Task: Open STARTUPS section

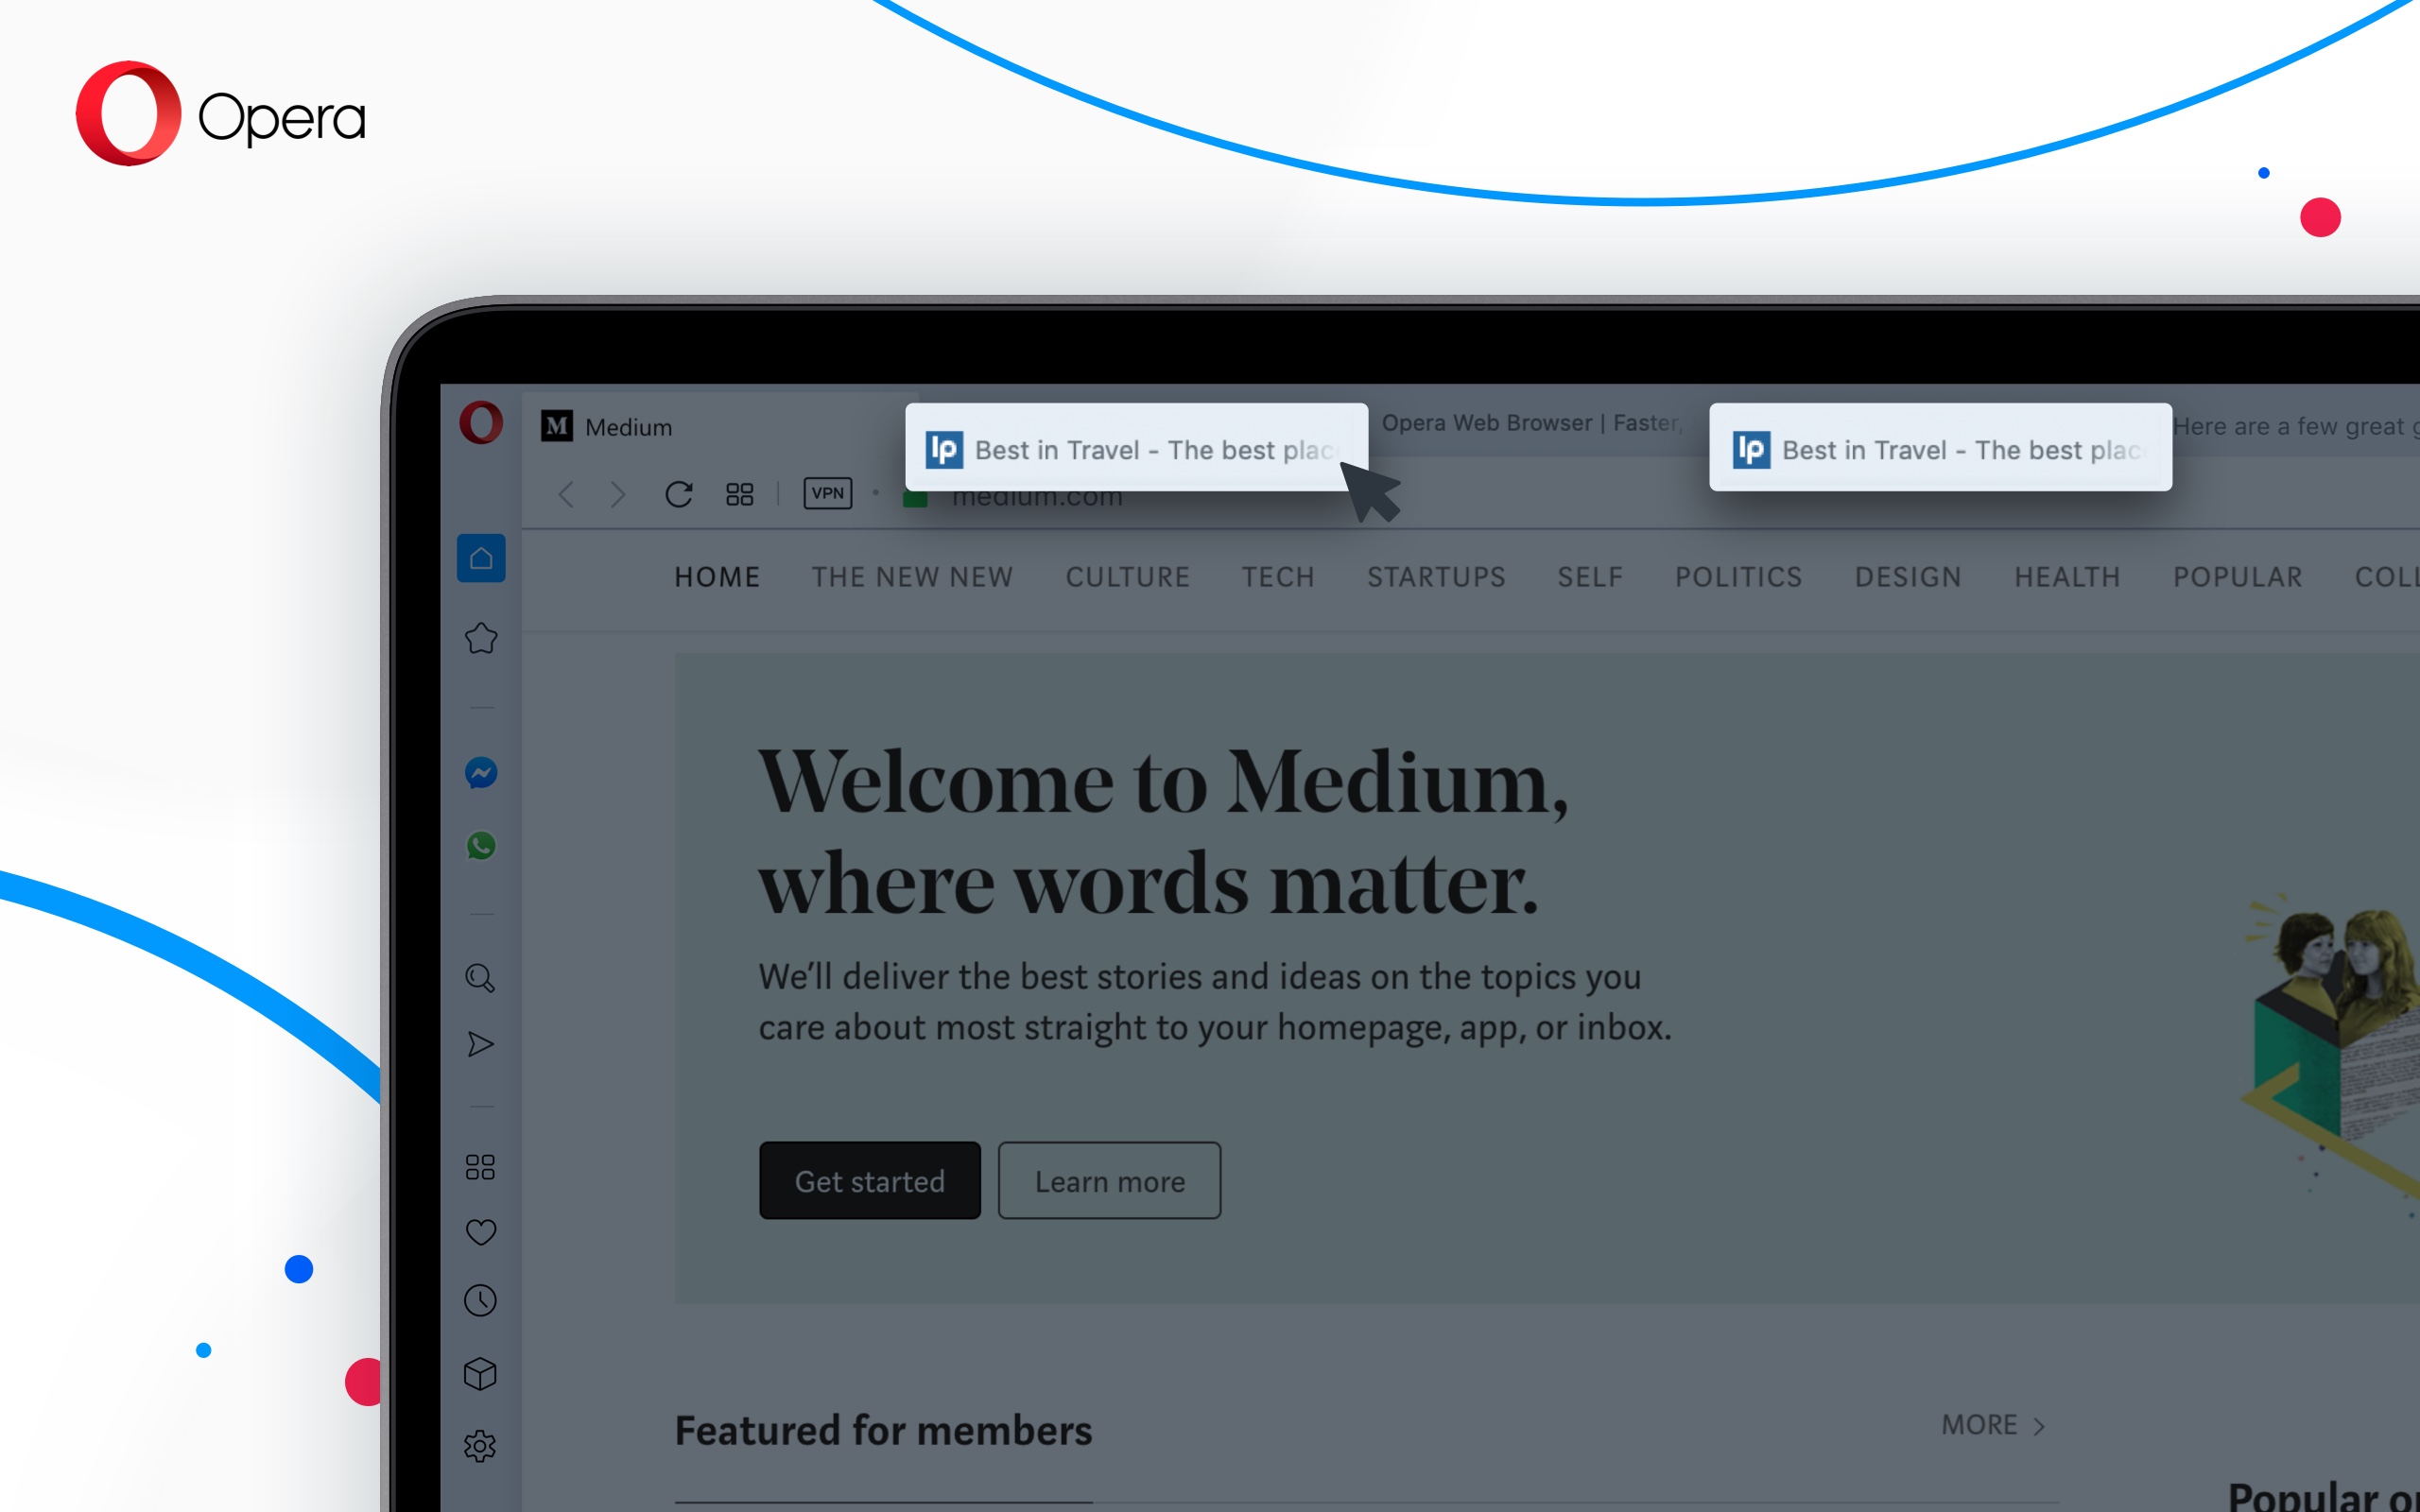Action: coord(1436,577)
